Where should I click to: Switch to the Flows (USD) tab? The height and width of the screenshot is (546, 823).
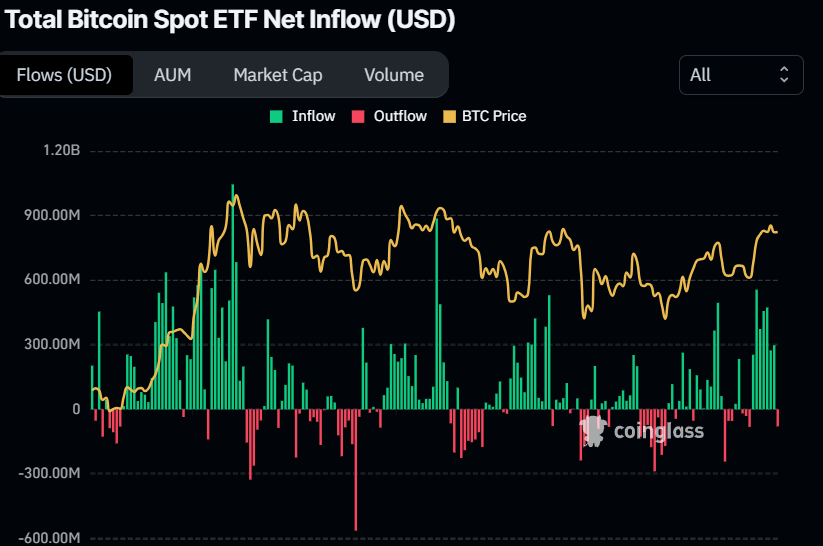[64, 75]
